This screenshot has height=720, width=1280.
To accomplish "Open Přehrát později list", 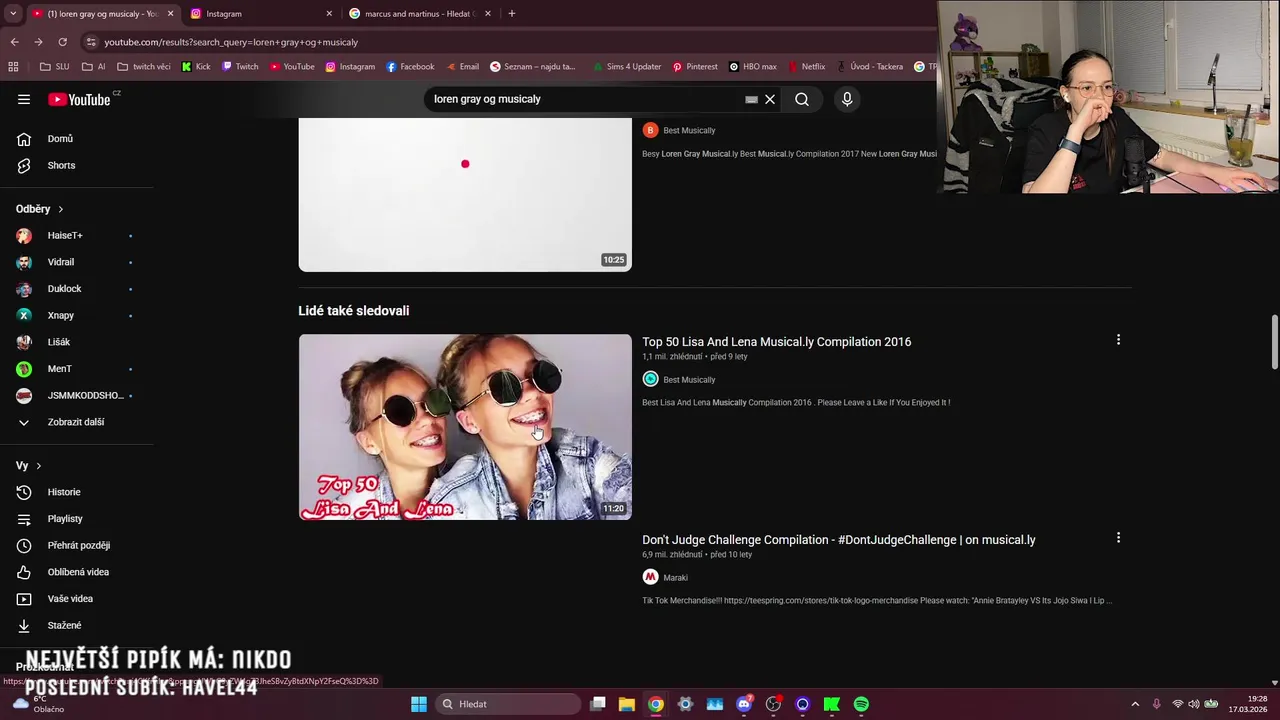I will point(79,545).
